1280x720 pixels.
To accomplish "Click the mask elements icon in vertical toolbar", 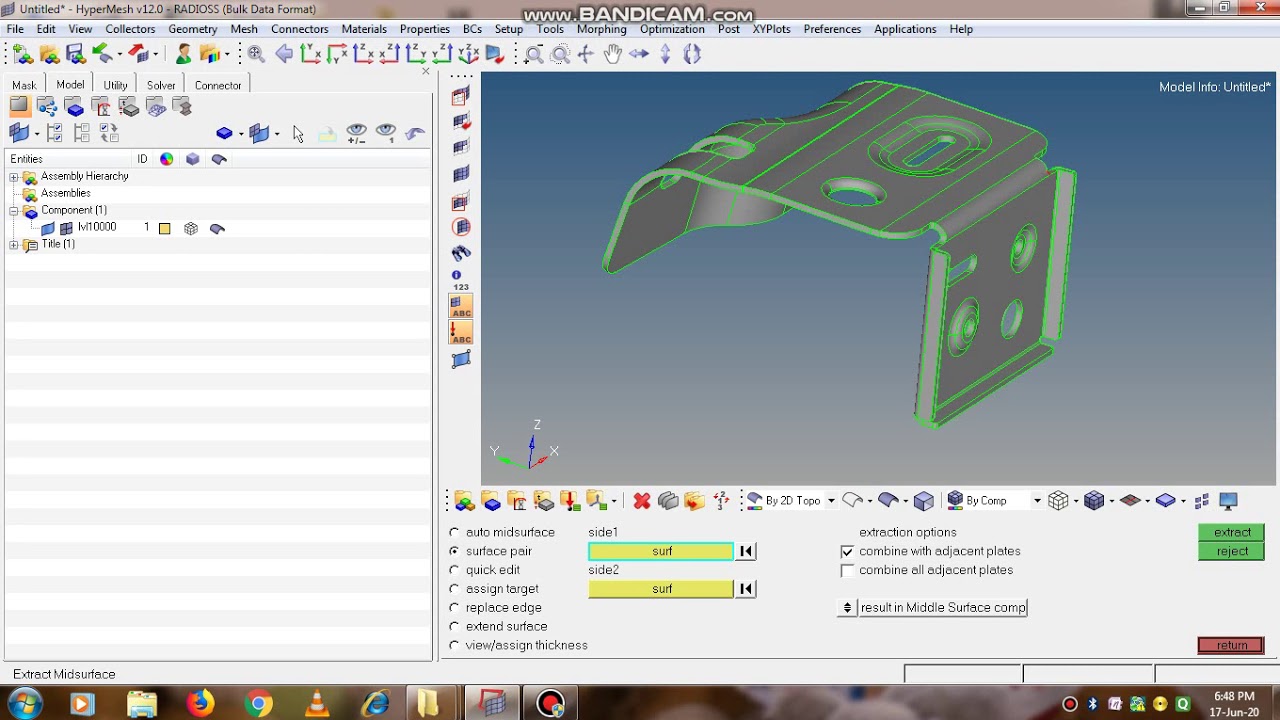I will coord(461,96).
